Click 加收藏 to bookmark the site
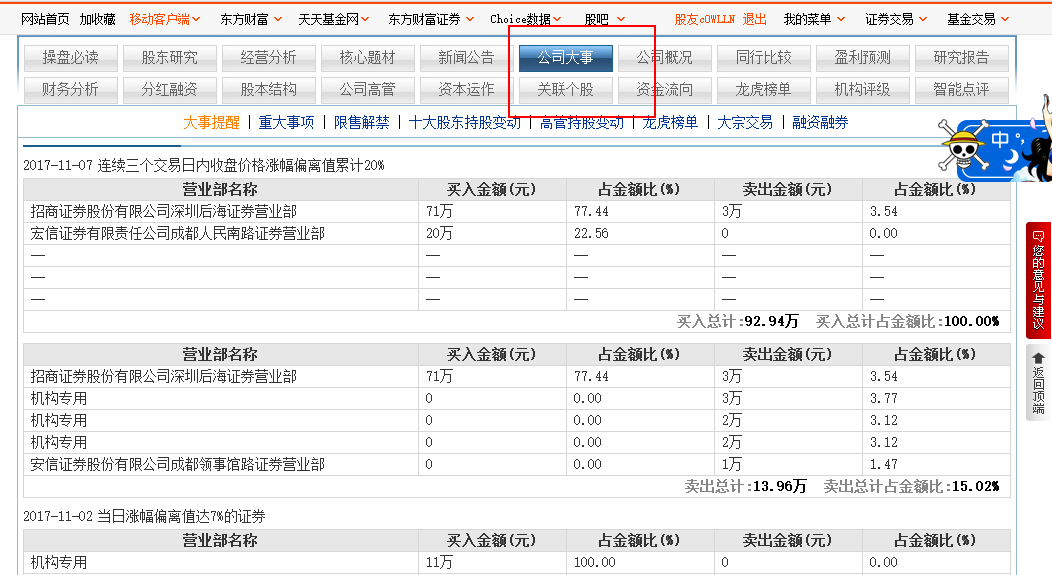 tap(98, 19)
